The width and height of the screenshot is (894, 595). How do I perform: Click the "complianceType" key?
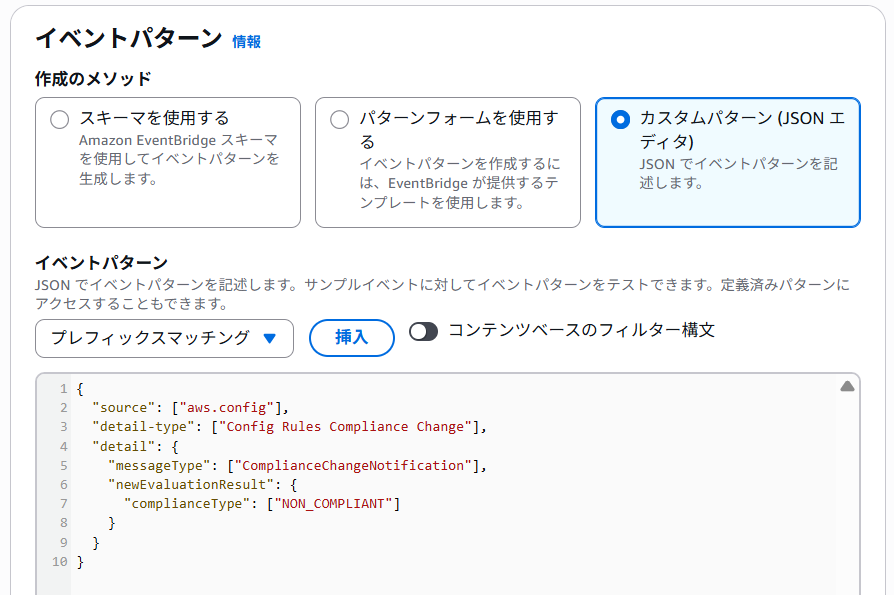point(187,504)
